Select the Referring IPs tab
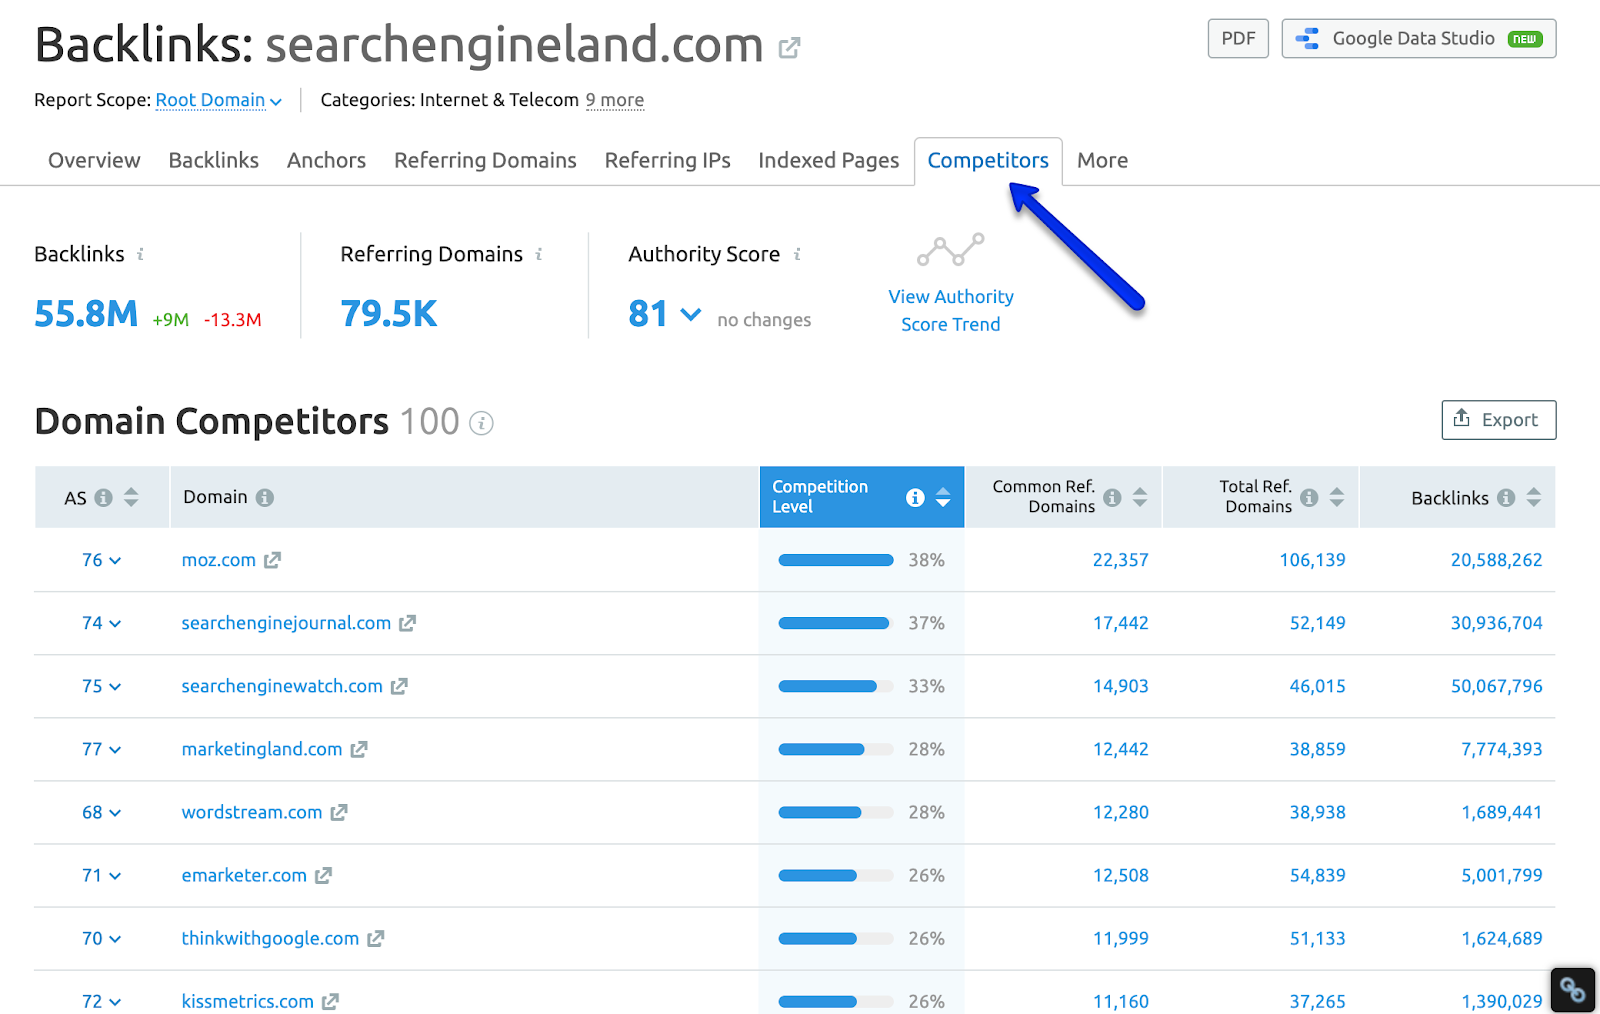Viewport: 1600px width, 1014px height. point(667,160)
